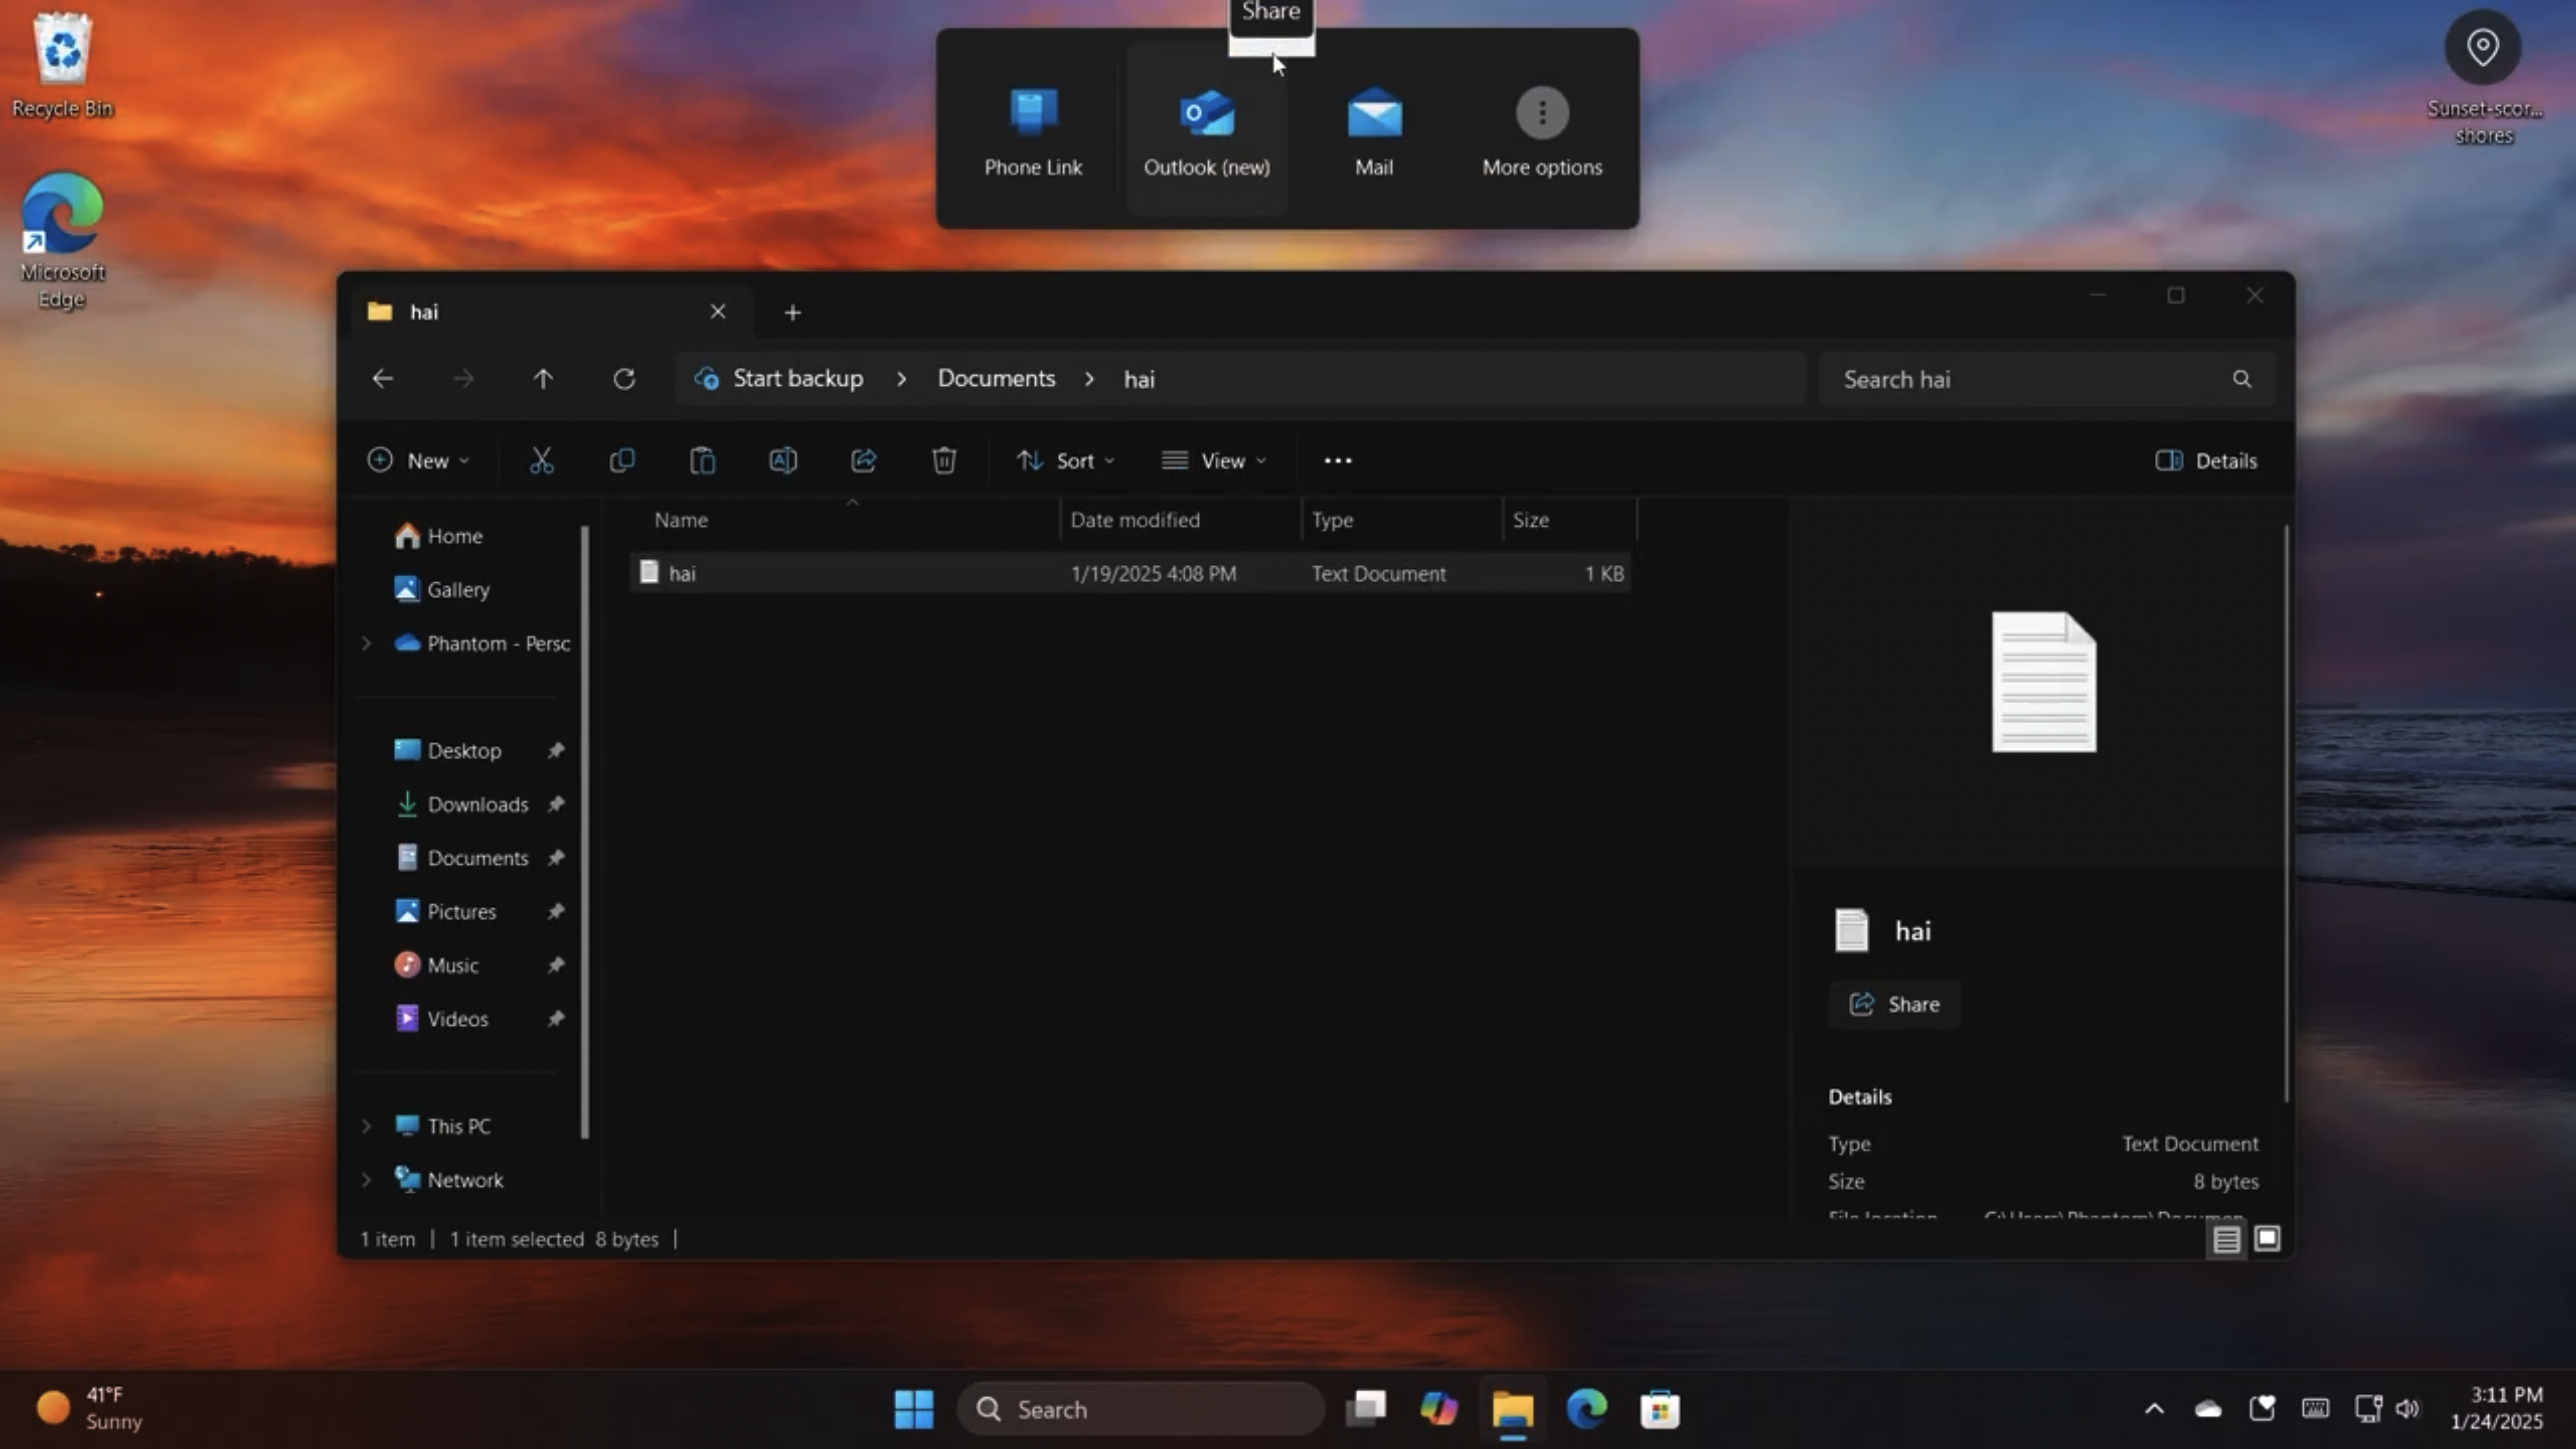Viewport: 2576px width, 1449px height.
Task: Select This PC in navigation pane
Action: tap(458, 1126)
